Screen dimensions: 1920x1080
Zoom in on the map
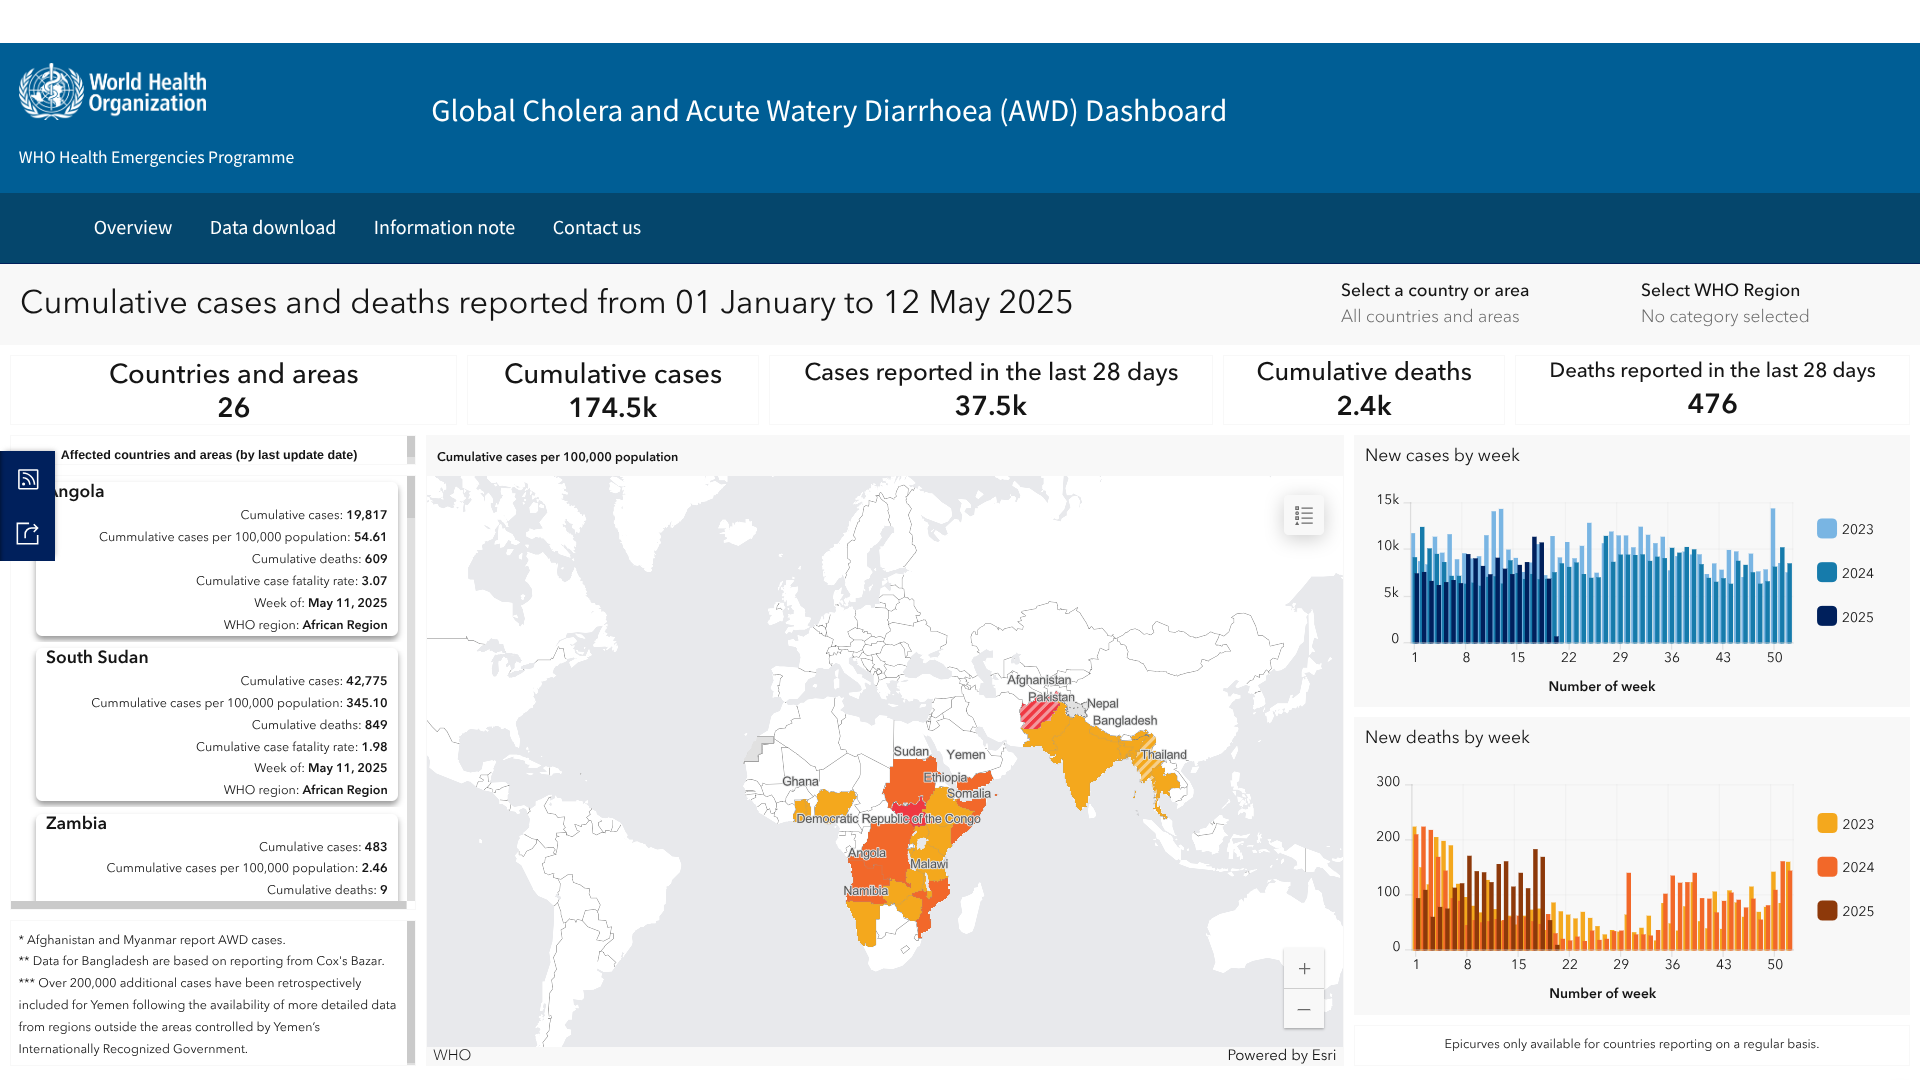[1303, 968]
